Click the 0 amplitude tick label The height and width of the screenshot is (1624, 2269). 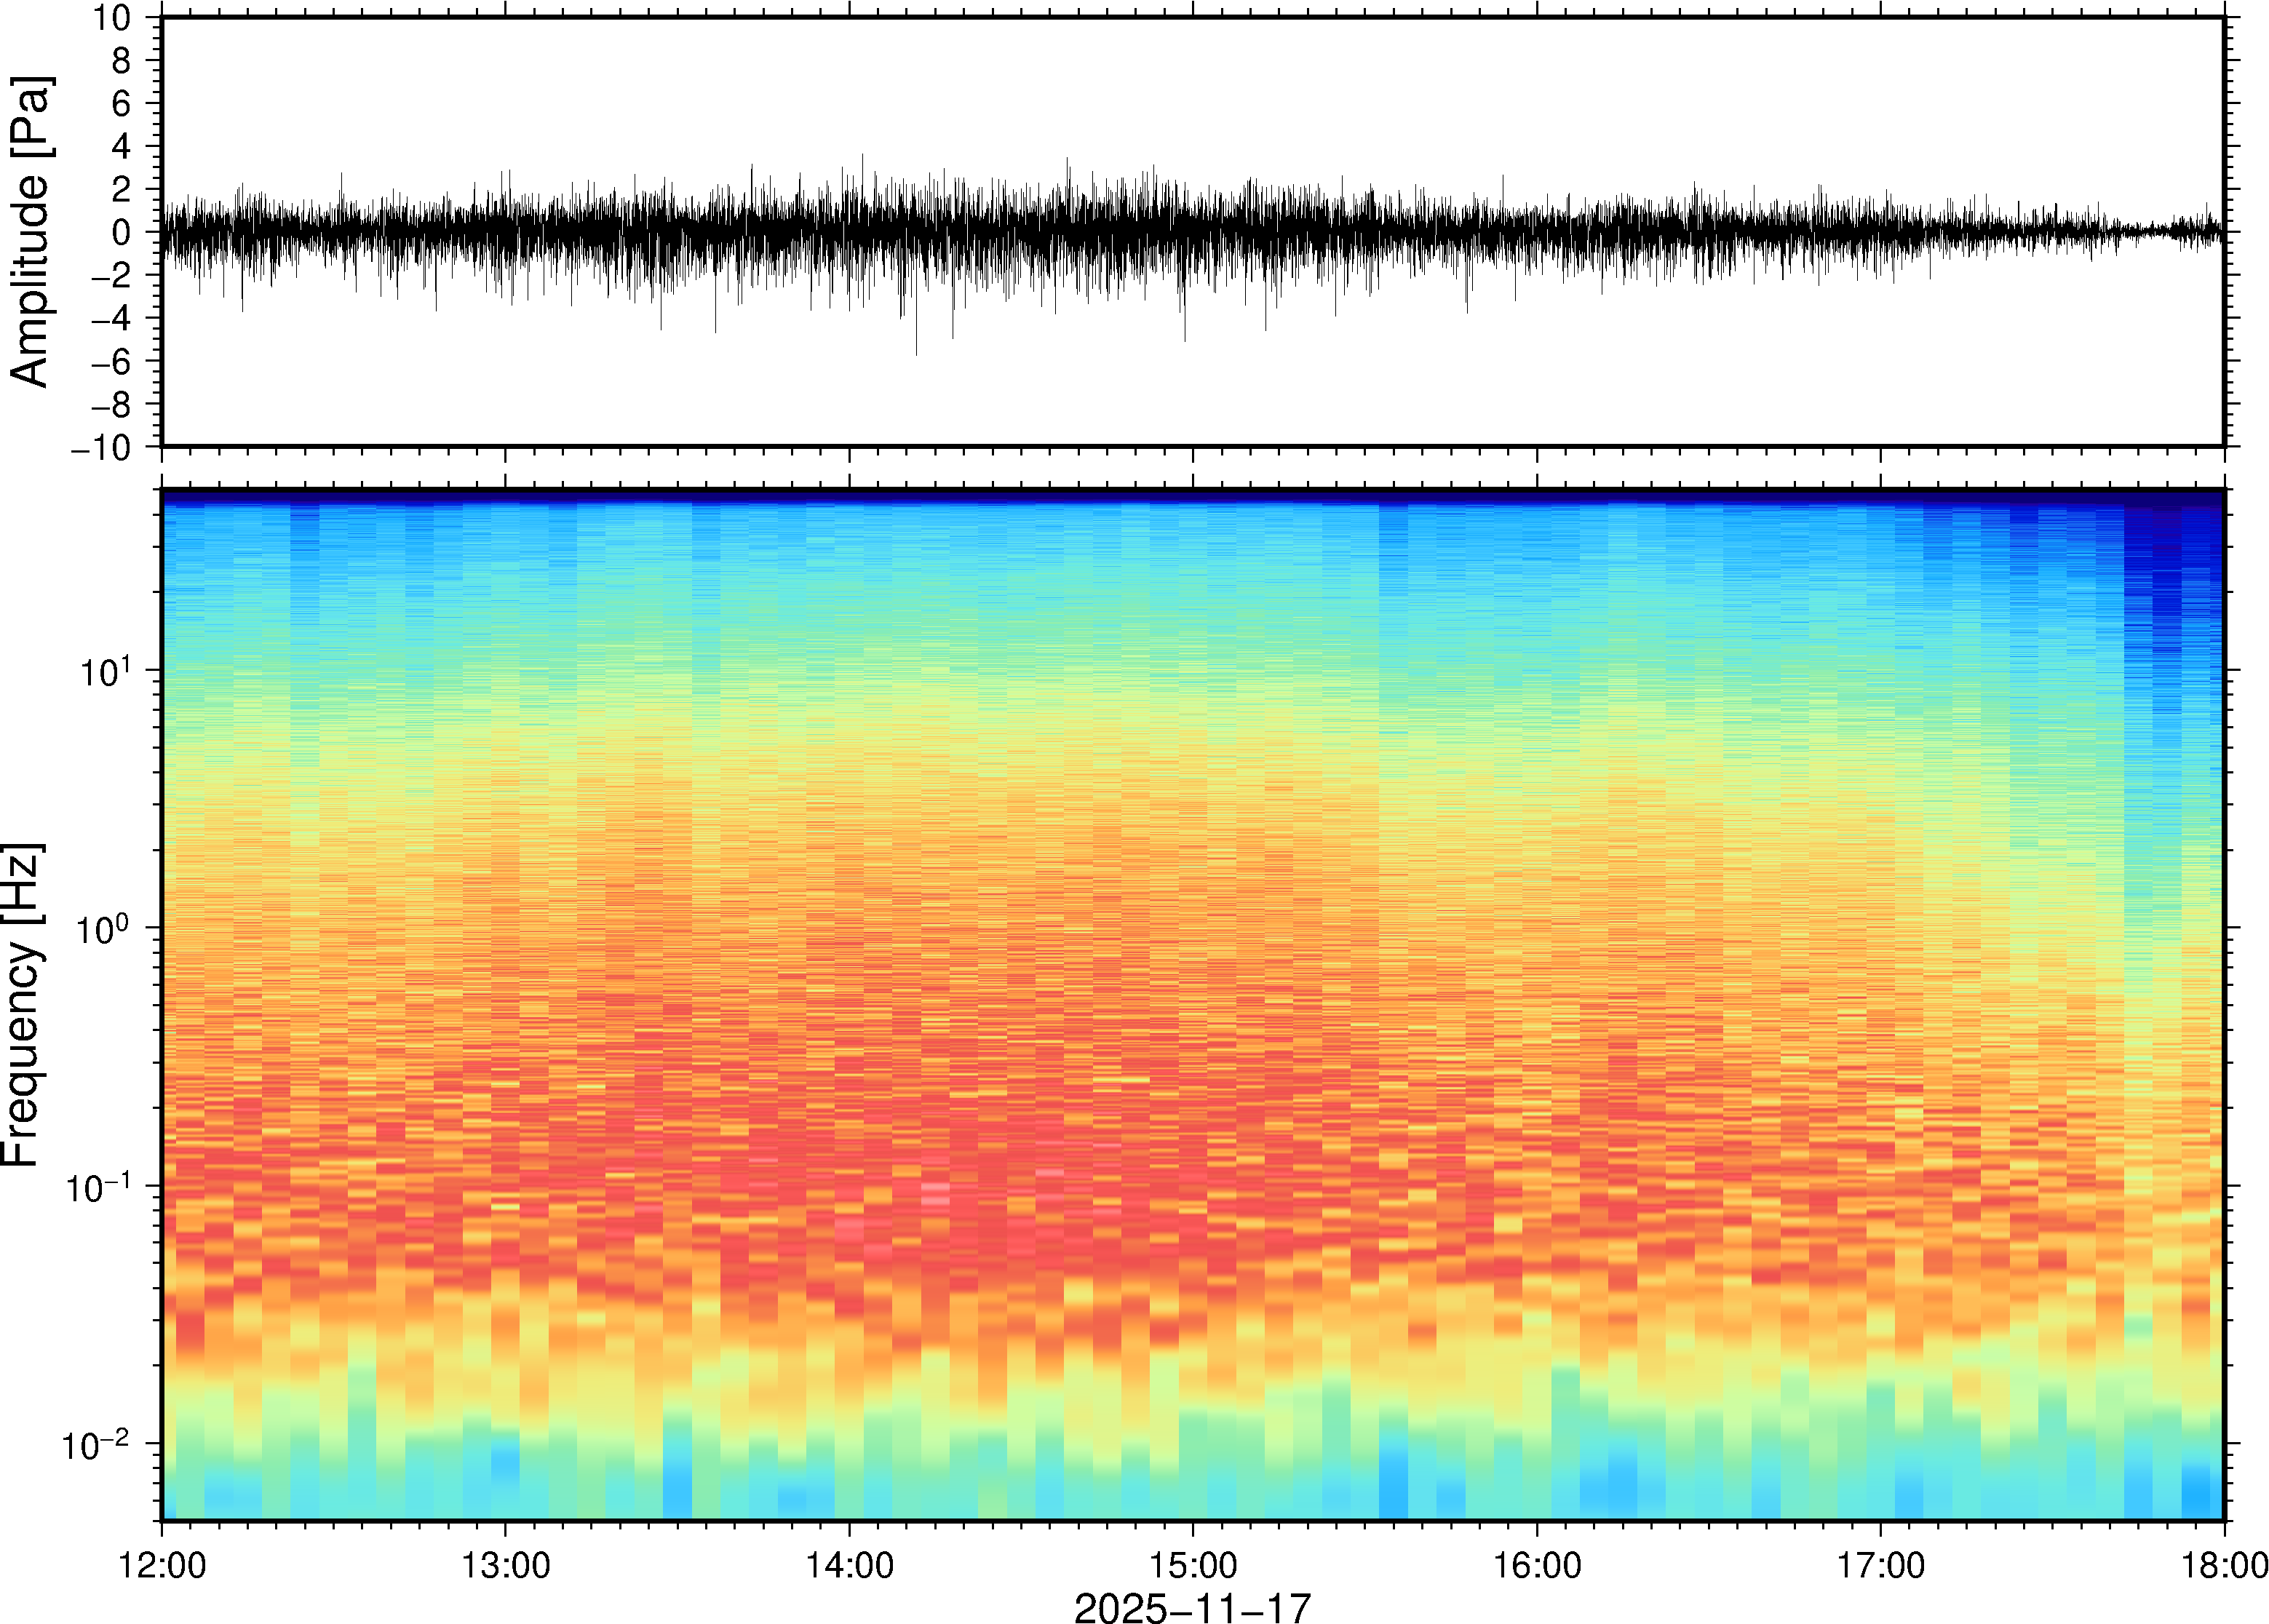(122, 232)
